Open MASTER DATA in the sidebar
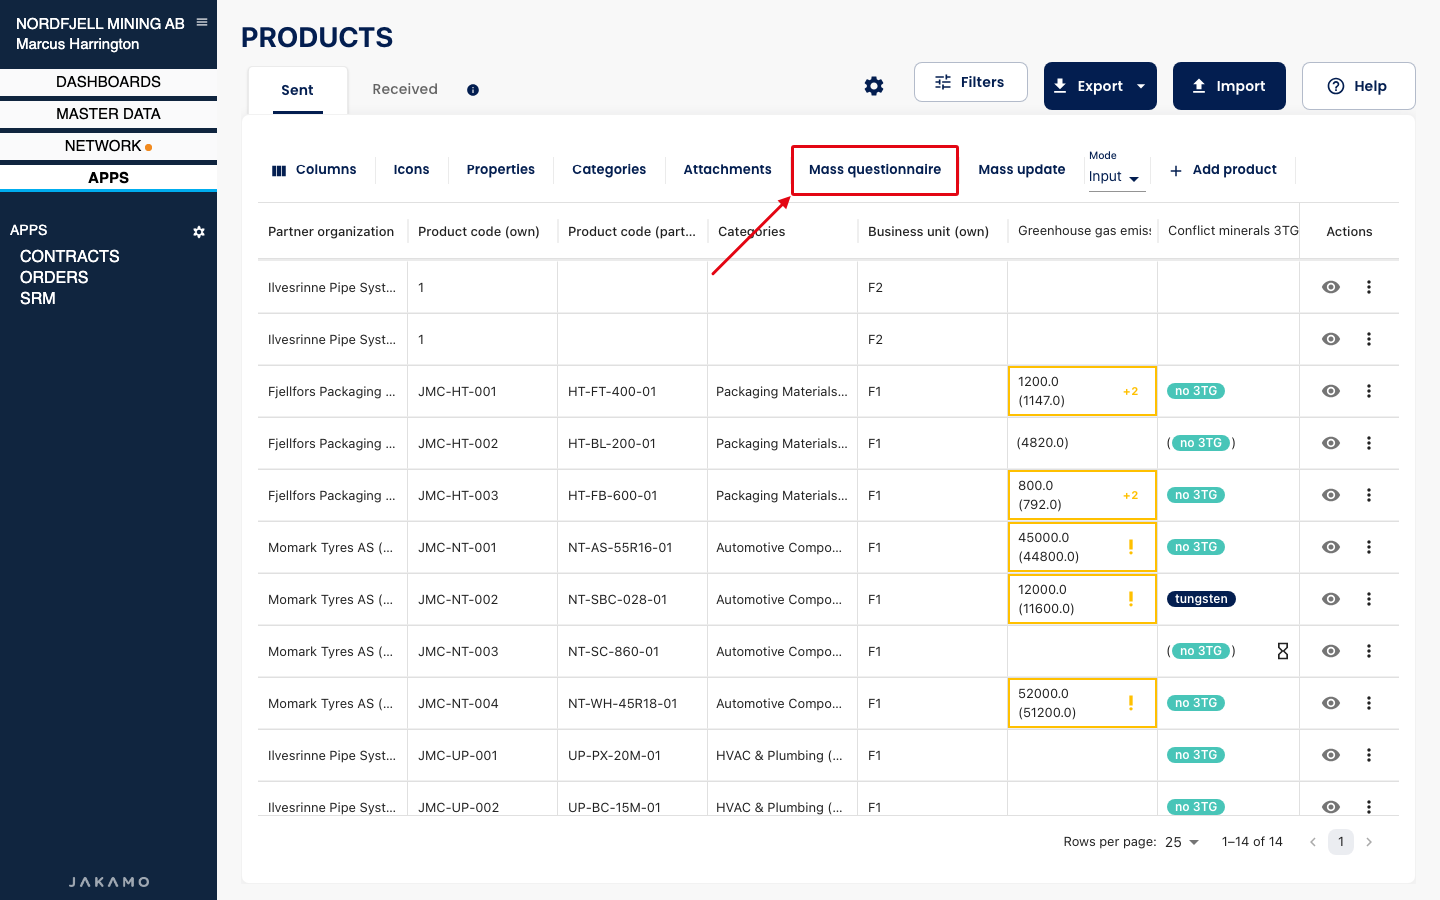1440x900 pixels. click(108, 114)
